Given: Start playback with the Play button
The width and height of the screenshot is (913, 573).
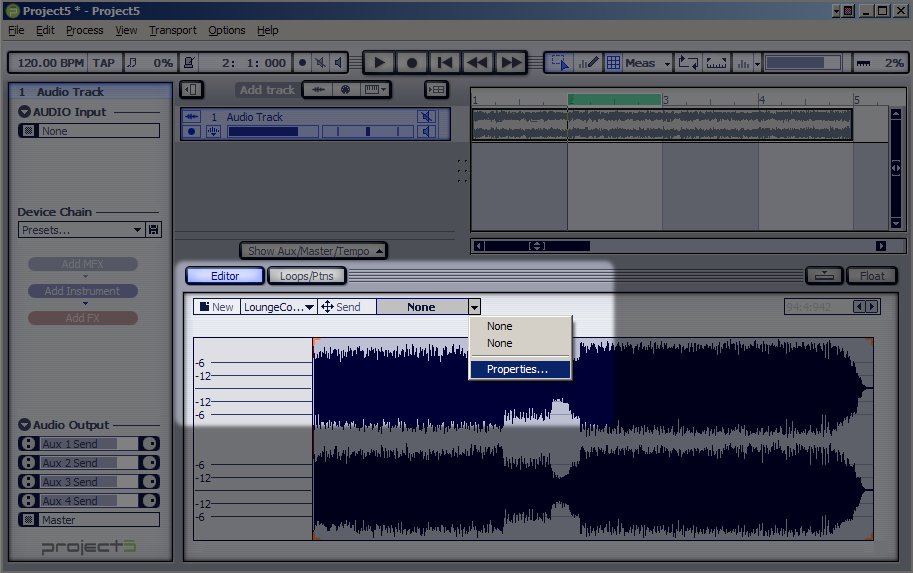Looking at the screenshot, I should click(379, 62).
